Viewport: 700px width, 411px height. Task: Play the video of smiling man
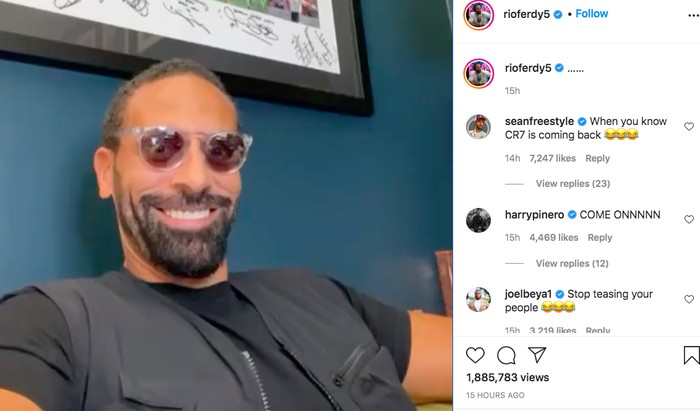pyautogui.click(x=226, y=205)
